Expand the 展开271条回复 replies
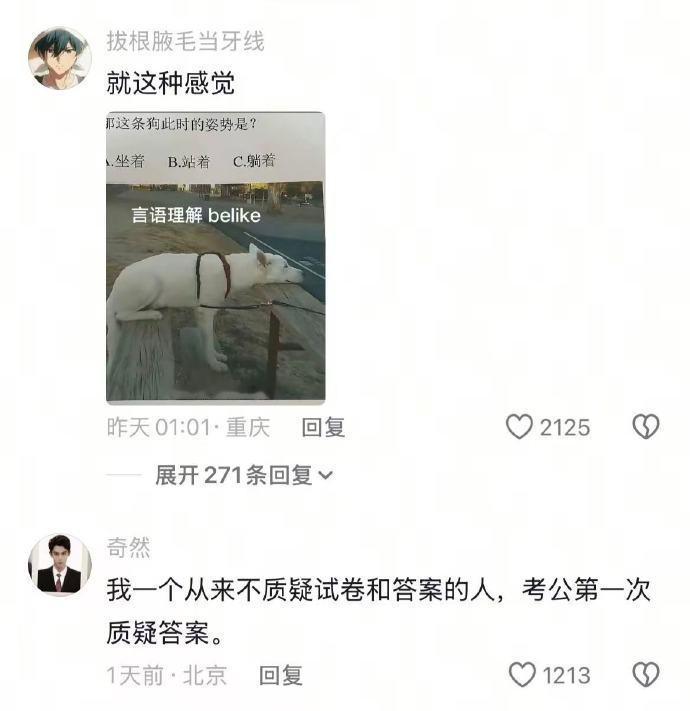 244,475
